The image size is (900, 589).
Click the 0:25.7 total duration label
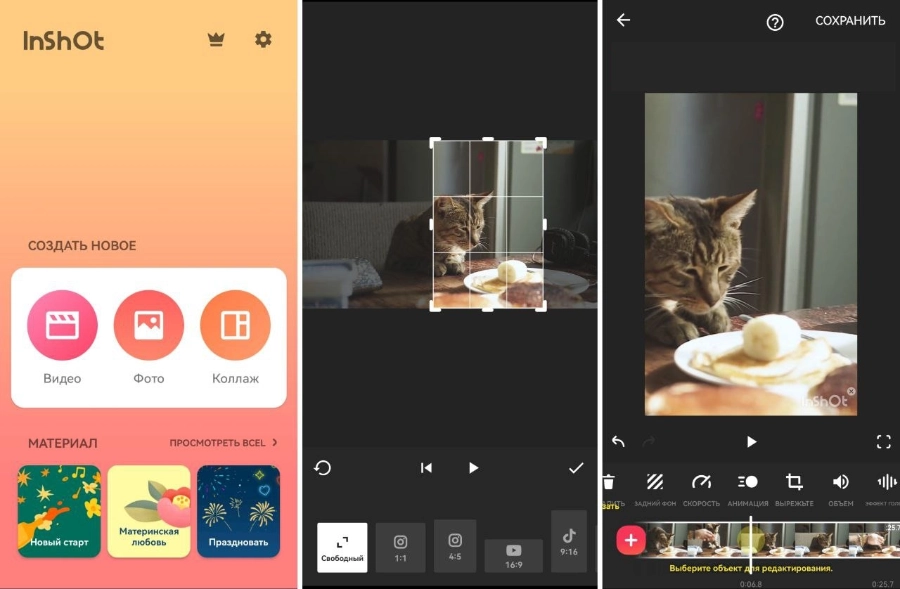pyautogui.click(x=882, y=584)
